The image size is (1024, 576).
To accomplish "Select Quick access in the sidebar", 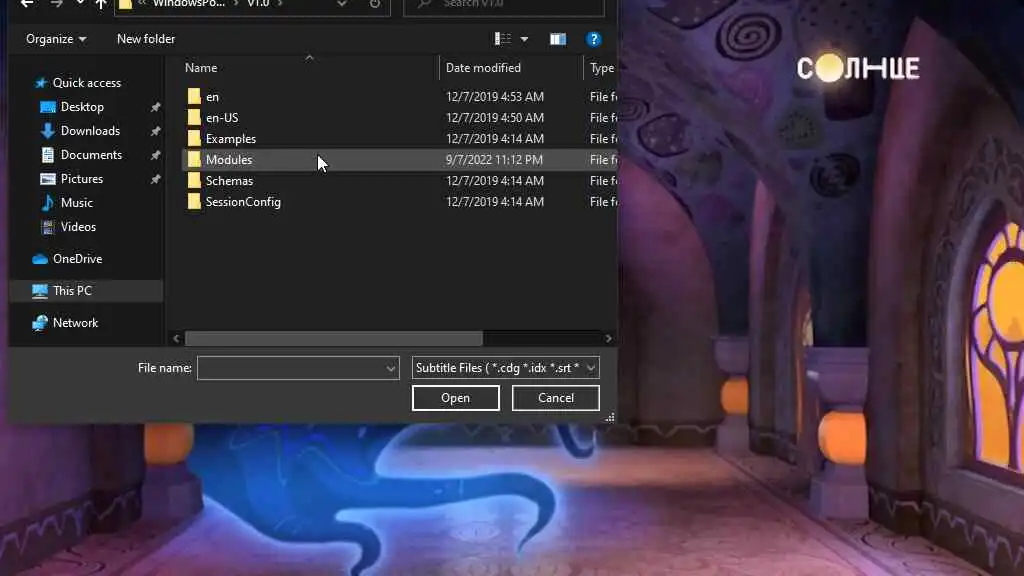I will point(86,83).
